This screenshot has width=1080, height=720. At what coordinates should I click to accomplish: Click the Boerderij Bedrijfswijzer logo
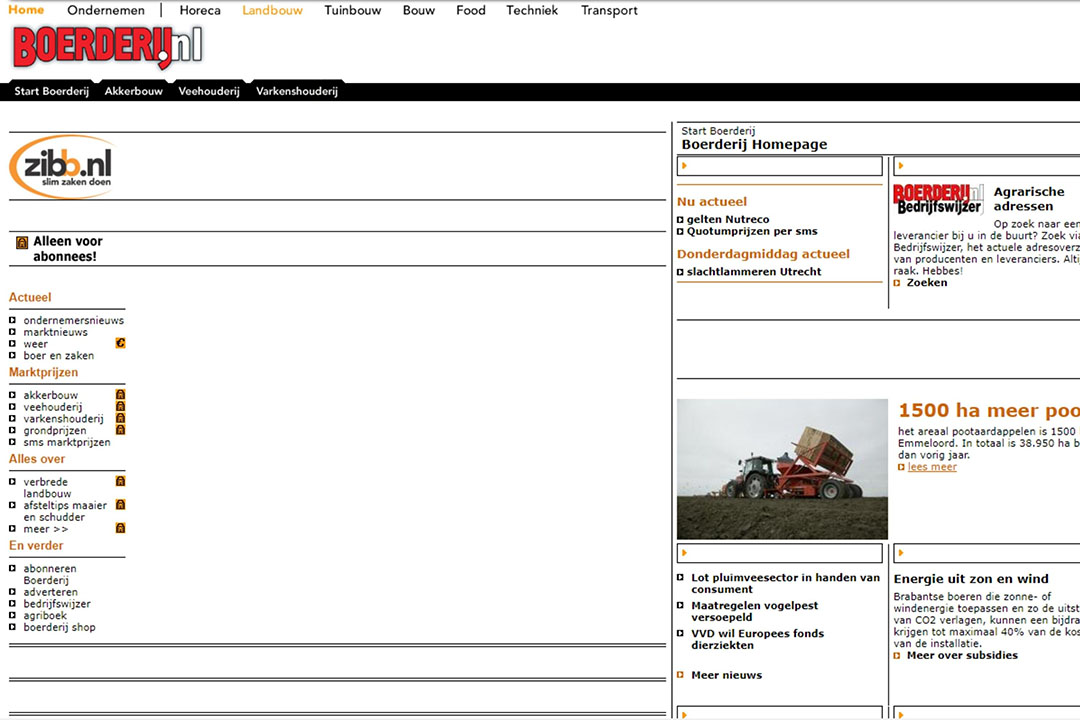pos(938,199)
